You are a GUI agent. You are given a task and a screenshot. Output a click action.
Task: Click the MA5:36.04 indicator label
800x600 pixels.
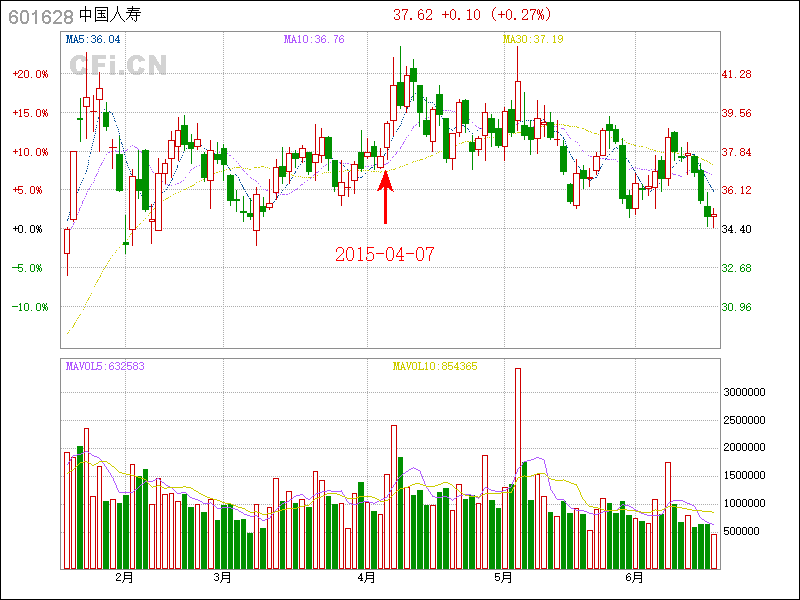coord(93,40)
